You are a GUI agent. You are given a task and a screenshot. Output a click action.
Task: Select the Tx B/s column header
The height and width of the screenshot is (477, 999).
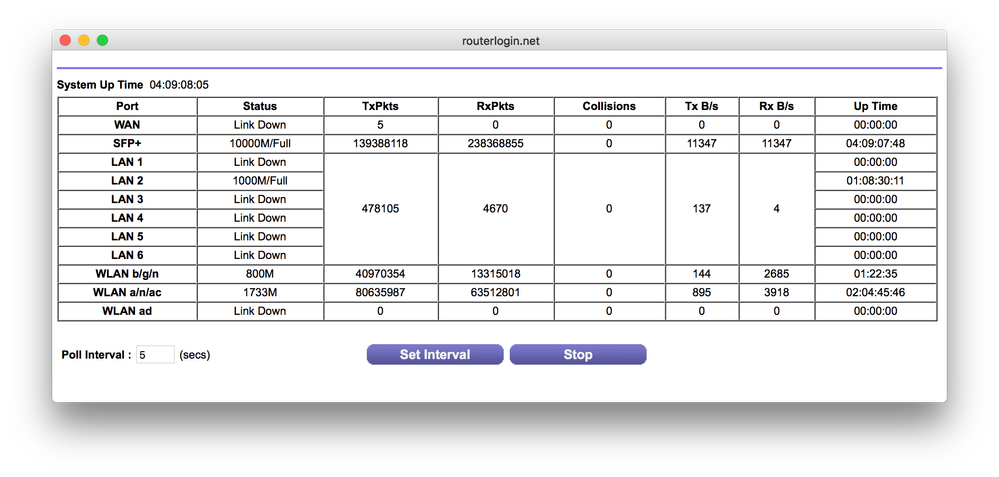pos(701,106)
